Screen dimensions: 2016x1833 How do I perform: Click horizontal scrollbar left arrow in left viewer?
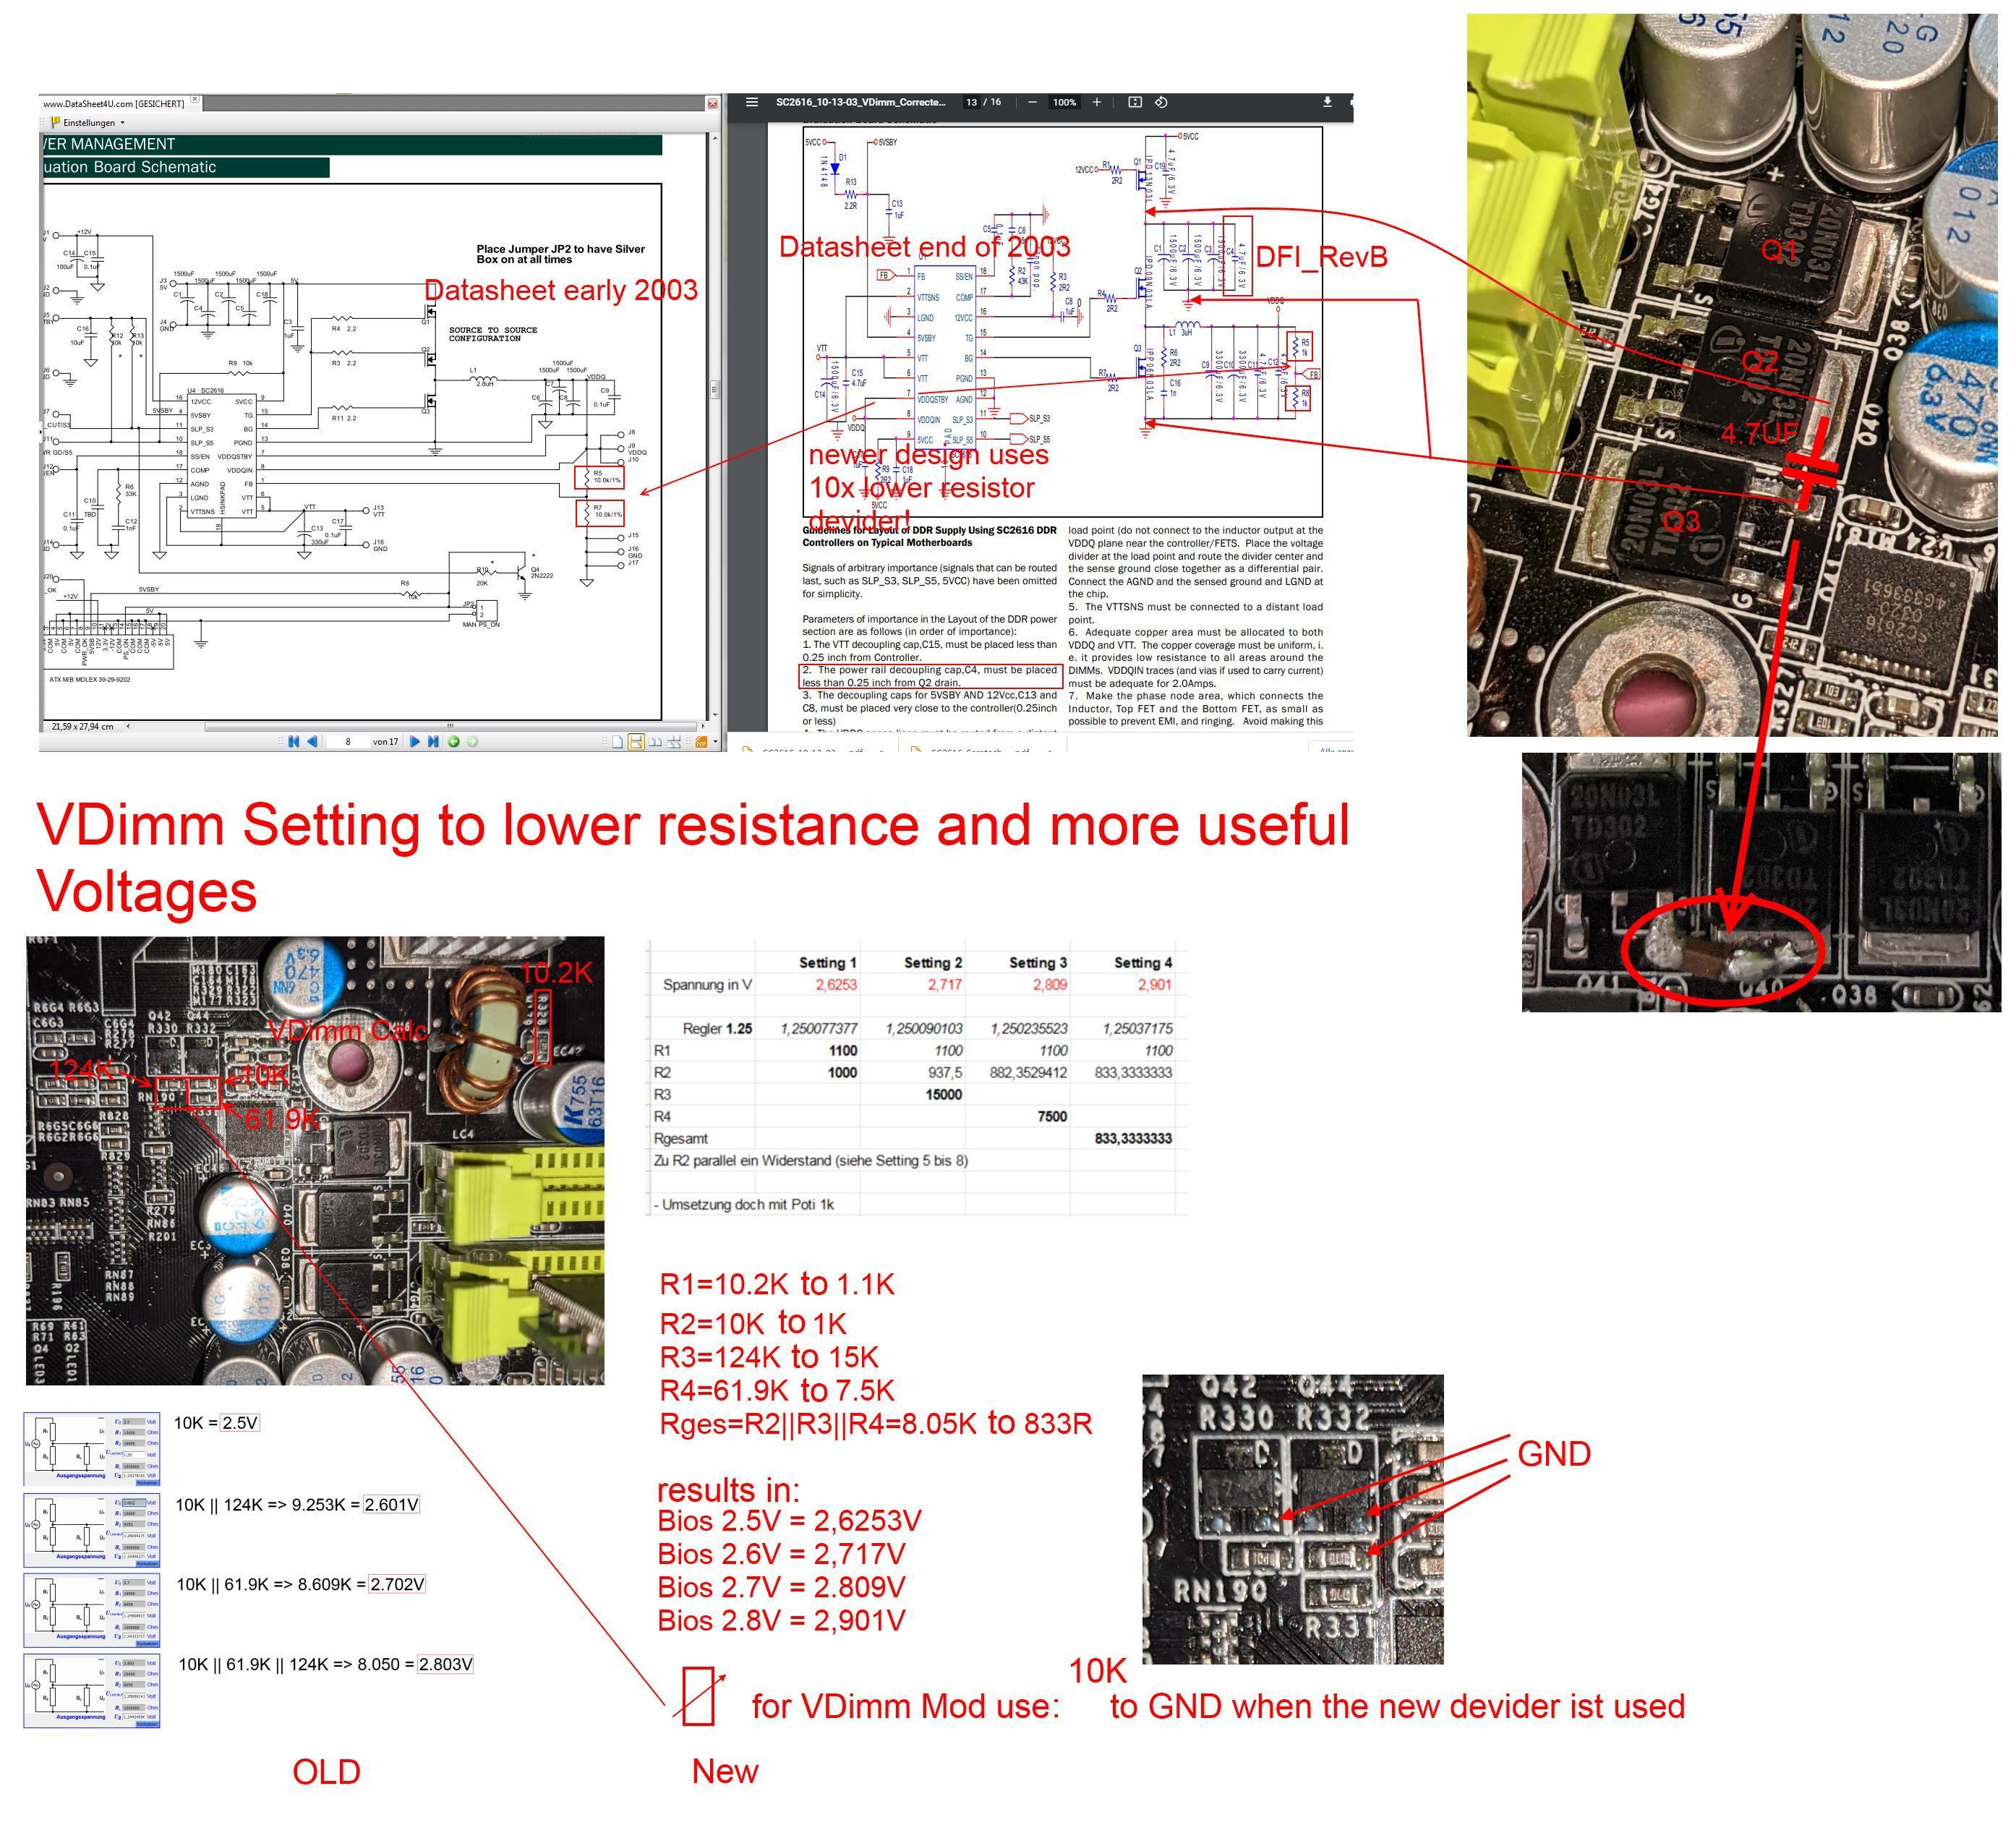[127, 726]
